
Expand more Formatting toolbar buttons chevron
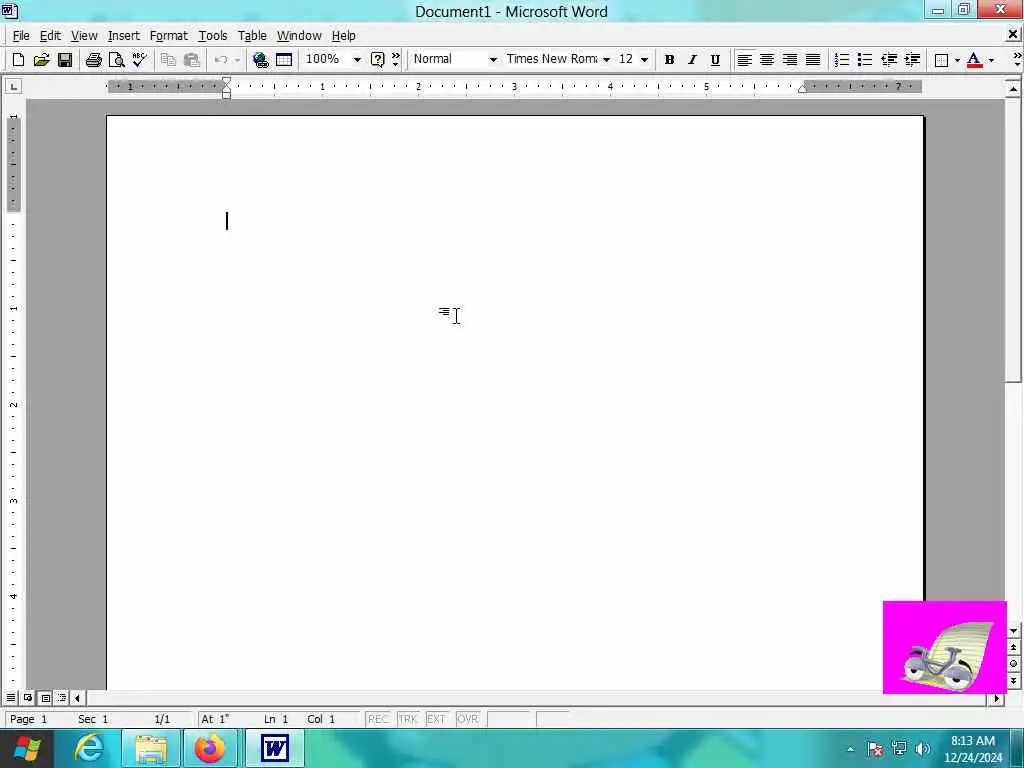point(1017,59)
